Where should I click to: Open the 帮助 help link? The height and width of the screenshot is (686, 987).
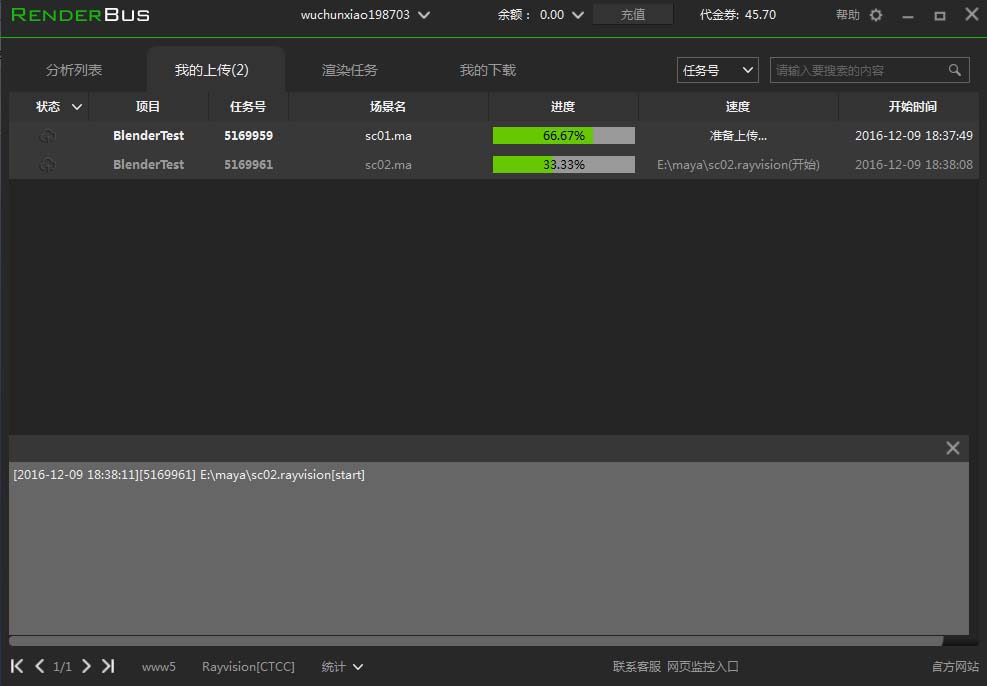tap(847, 14)
